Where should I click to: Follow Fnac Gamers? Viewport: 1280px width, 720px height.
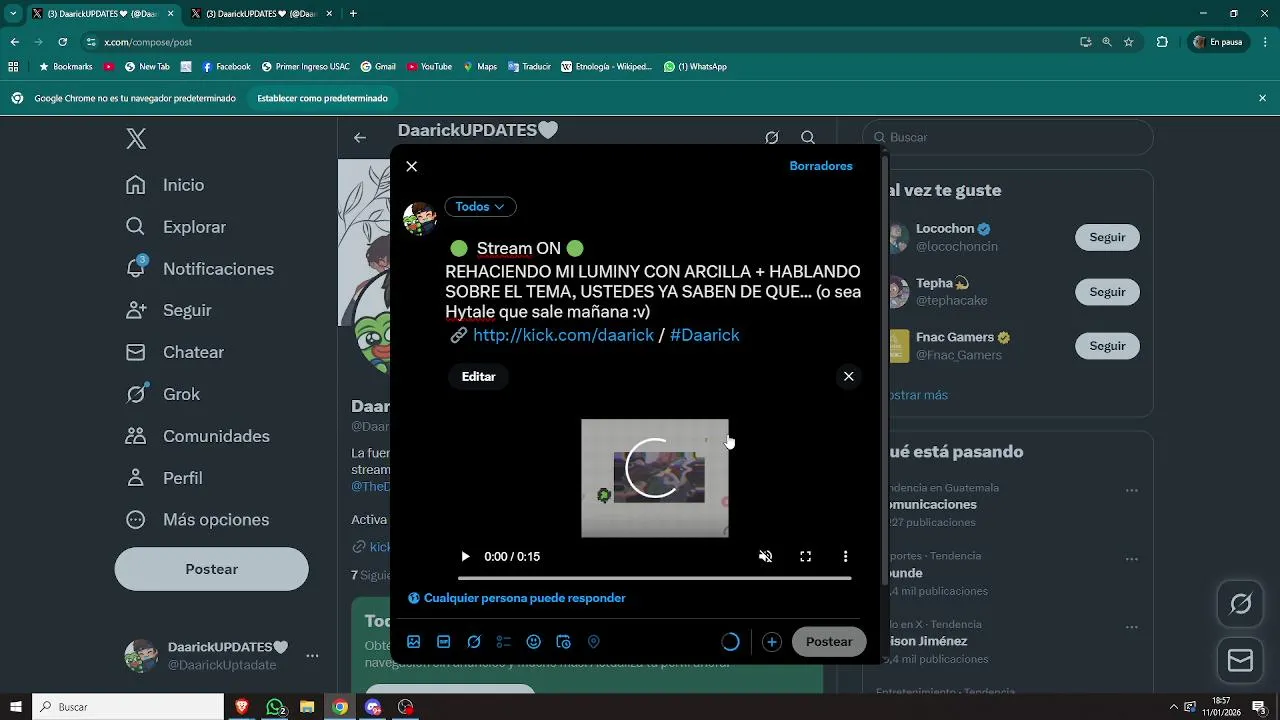[1107, 346]
